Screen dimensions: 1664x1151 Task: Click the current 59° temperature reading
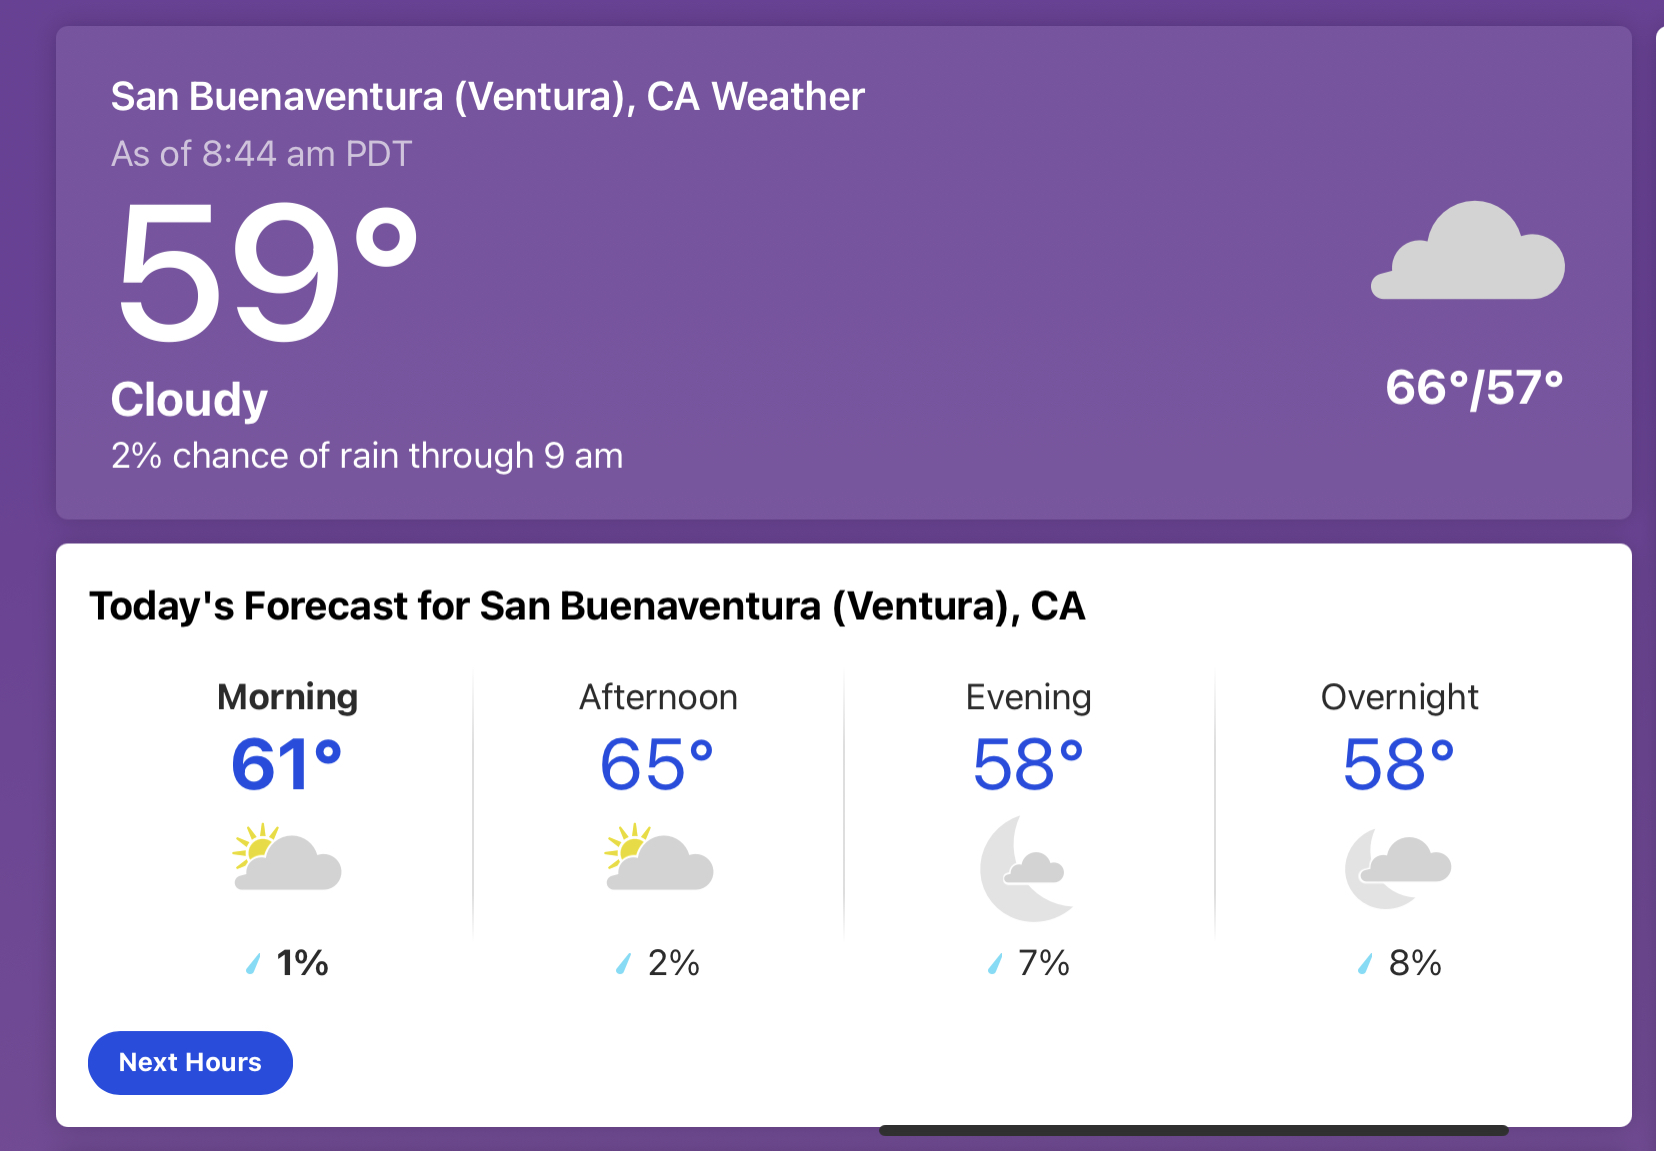(x=265, y=272)
